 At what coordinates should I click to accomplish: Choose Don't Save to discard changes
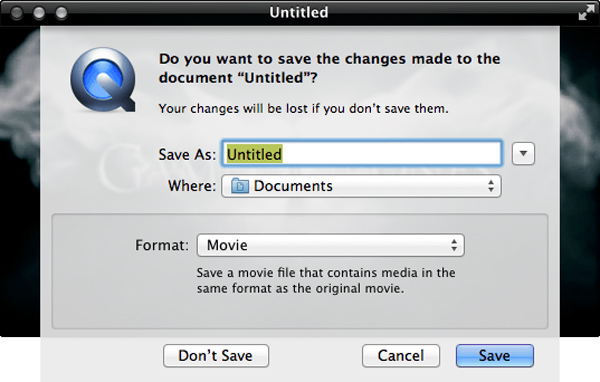coord(216,356)
